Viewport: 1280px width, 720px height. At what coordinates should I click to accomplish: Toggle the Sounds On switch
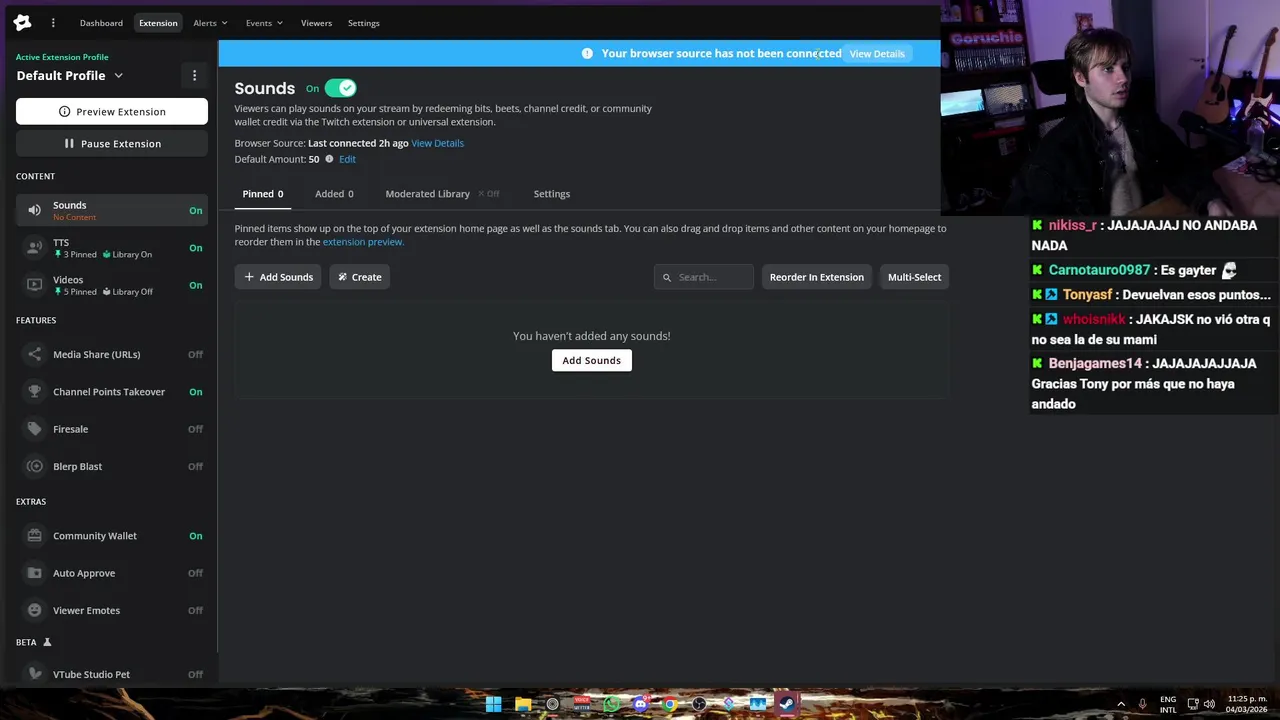coord(340,88)
